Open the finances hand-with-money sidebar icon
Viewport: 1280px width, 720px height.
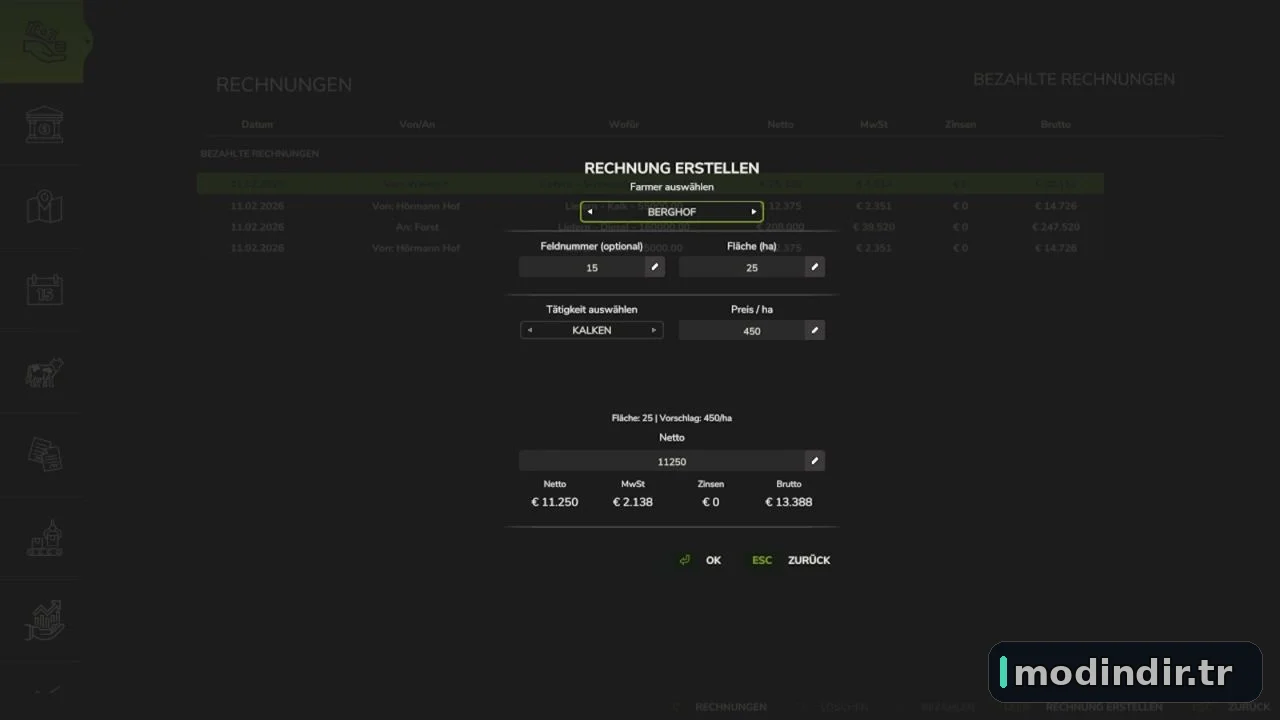coord(45,41)
